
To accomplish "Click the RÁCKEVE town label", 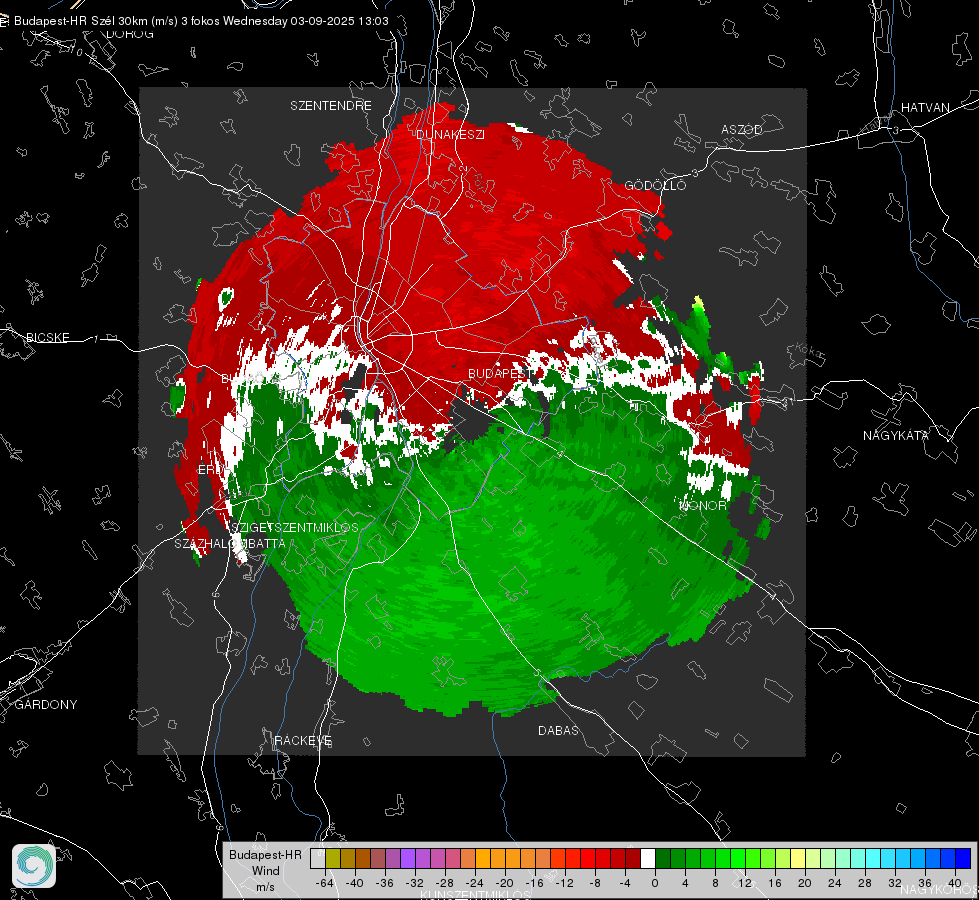I will 303,741.
